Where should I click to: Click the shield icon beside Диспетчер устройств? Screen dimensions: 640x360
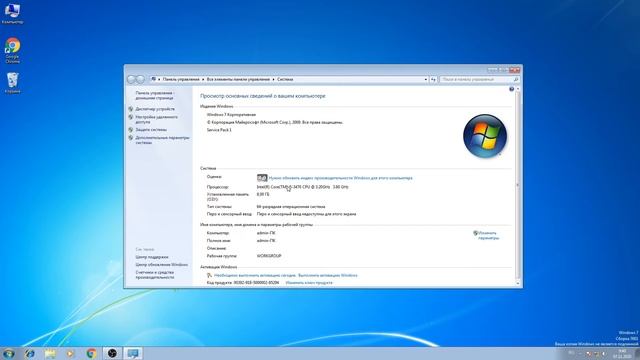131,109
